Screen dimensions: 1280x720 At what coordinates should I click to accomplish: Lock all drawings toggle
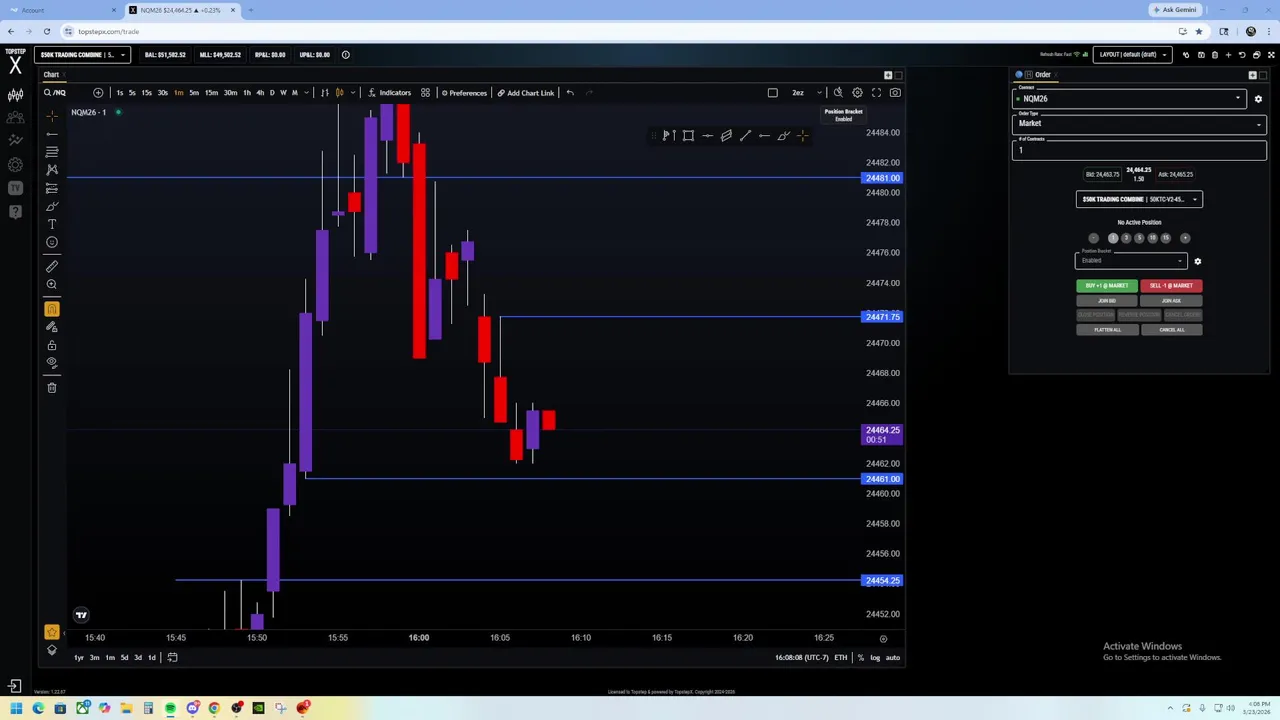tap(52, 345)
